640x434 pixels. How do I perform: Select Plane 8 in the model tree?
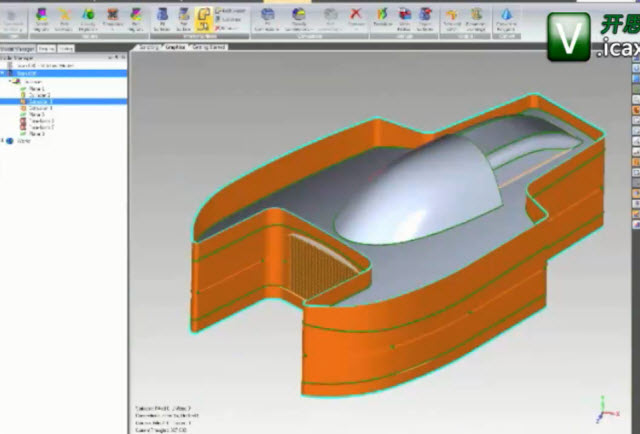pos(37,133)
